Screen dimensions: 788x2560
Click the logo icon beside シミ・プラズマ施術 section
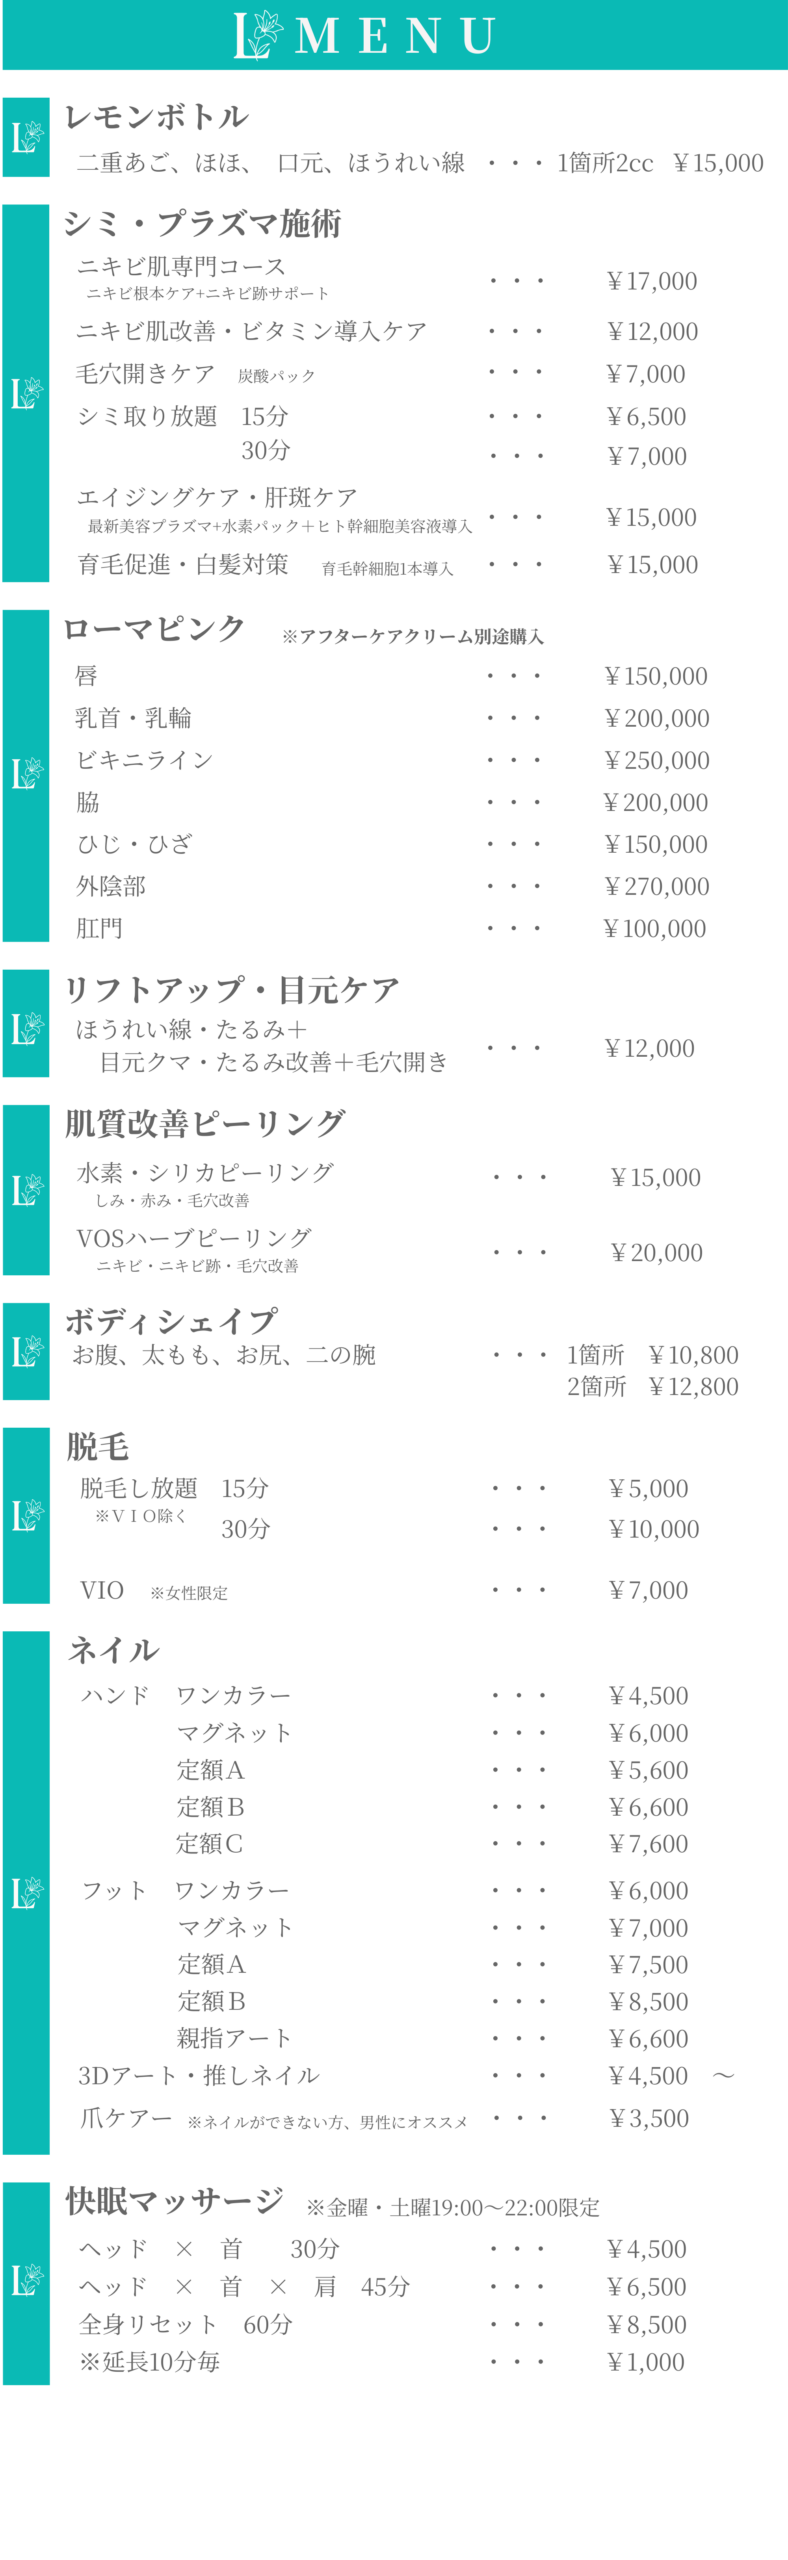27,393
